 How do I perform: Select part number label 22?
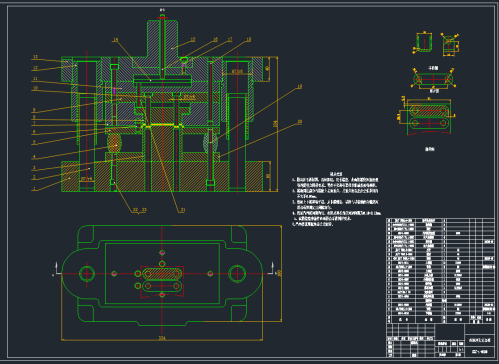point(135,210)
